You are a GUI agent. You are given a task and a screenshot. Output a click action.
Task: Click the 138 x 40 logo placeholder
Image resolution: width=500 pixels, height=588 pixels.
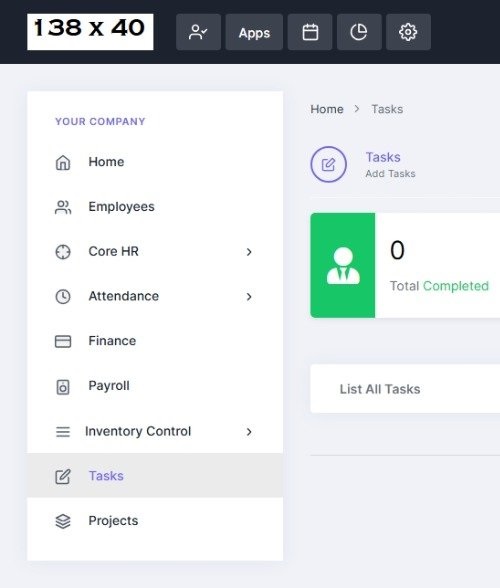(x=90, y=32)
